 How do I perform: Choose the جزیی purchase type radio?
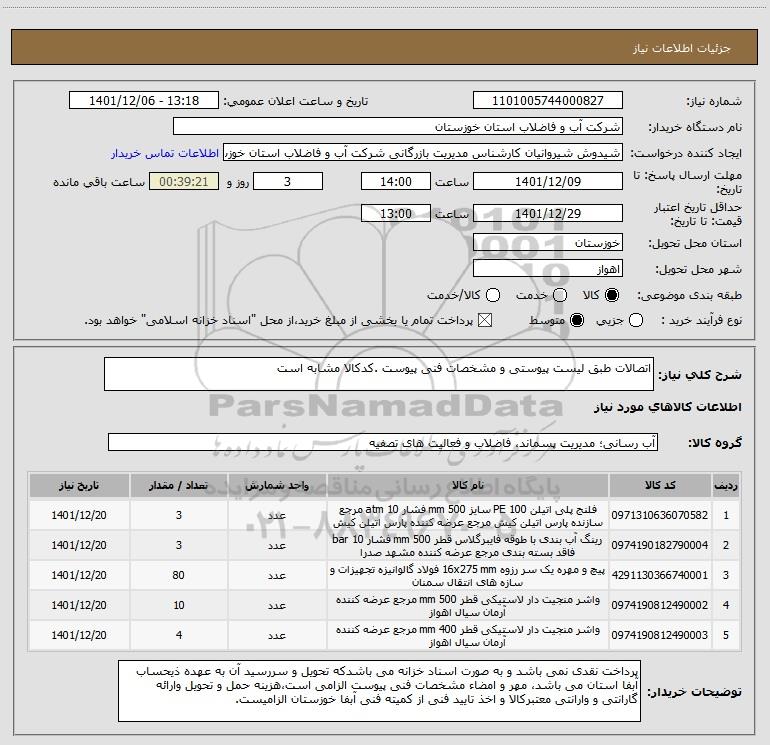pos(636,320)
